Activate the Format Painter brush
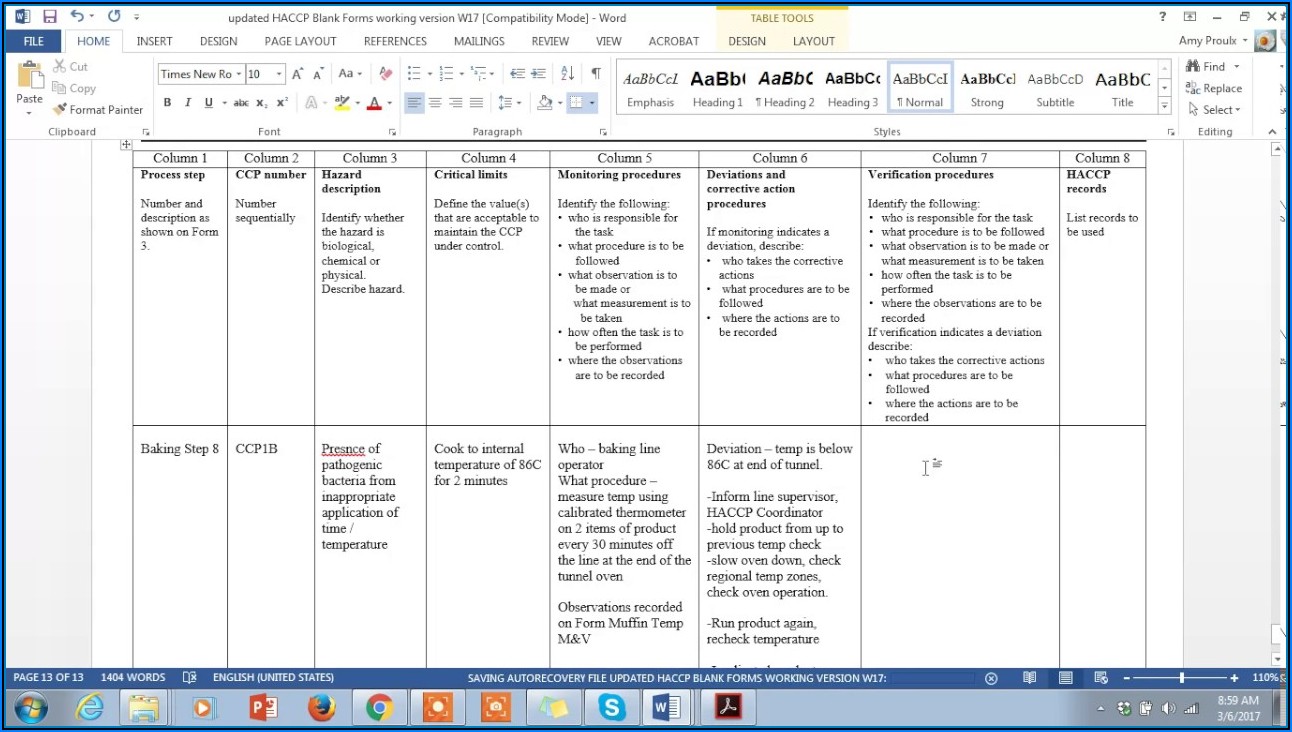Viewport: 1292px width, 732px height. point(98,110)
